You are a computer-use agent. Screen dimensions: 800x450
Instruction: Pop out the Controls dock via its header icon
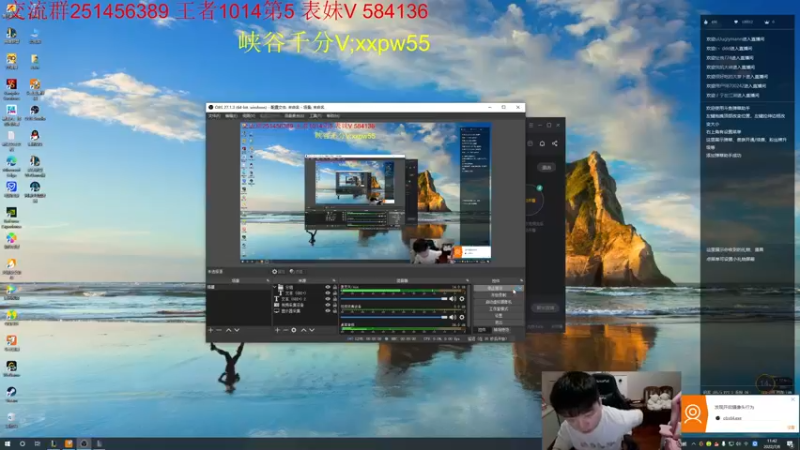coord(521,281)
